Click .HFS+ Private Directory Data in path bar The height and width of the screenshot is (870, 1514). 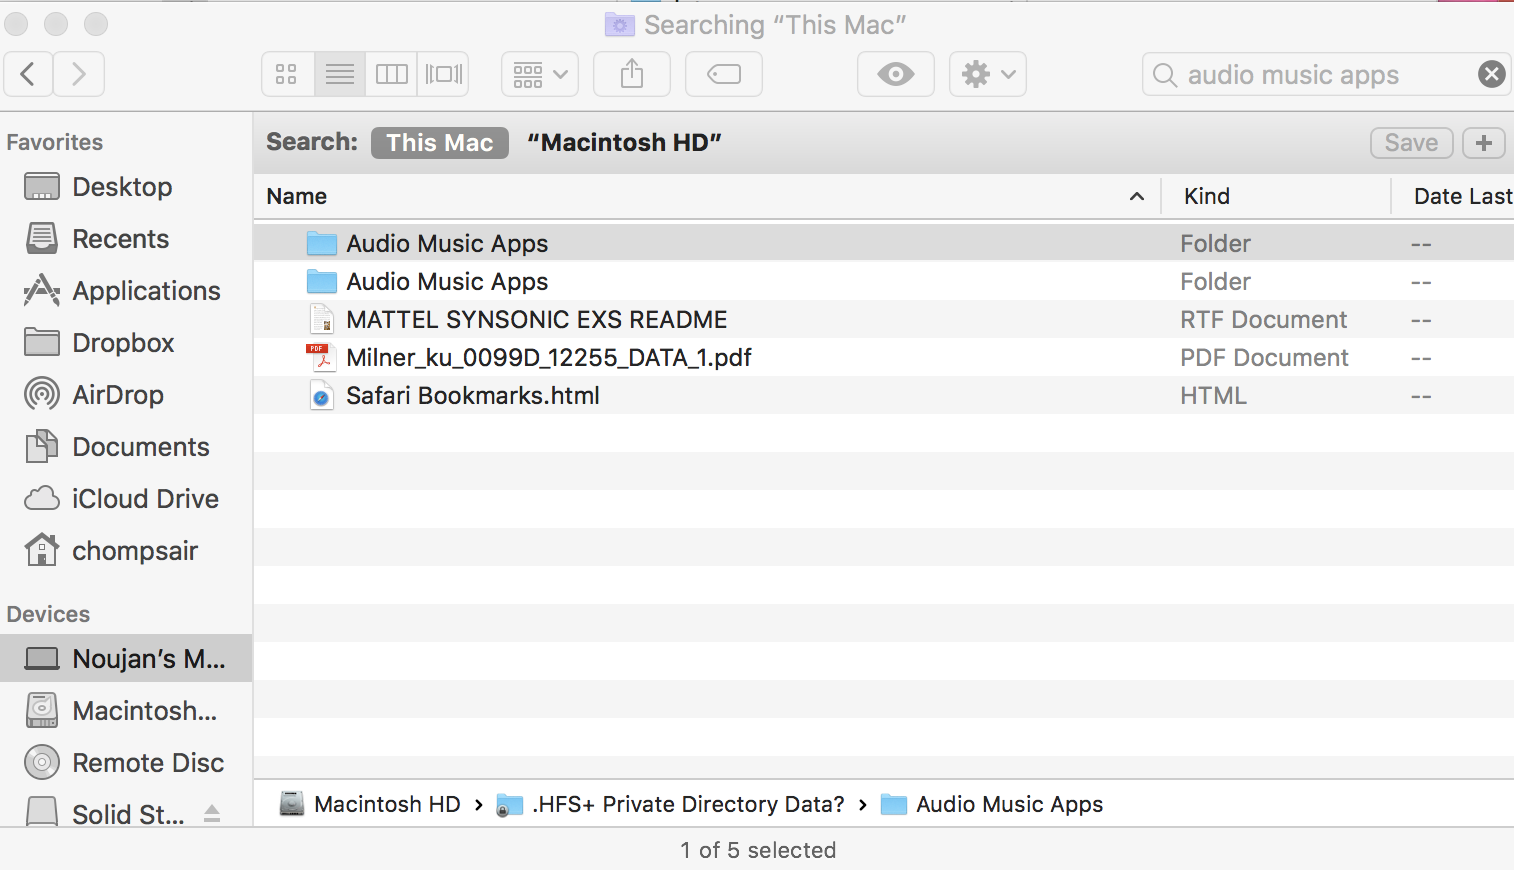click(671, 804)
